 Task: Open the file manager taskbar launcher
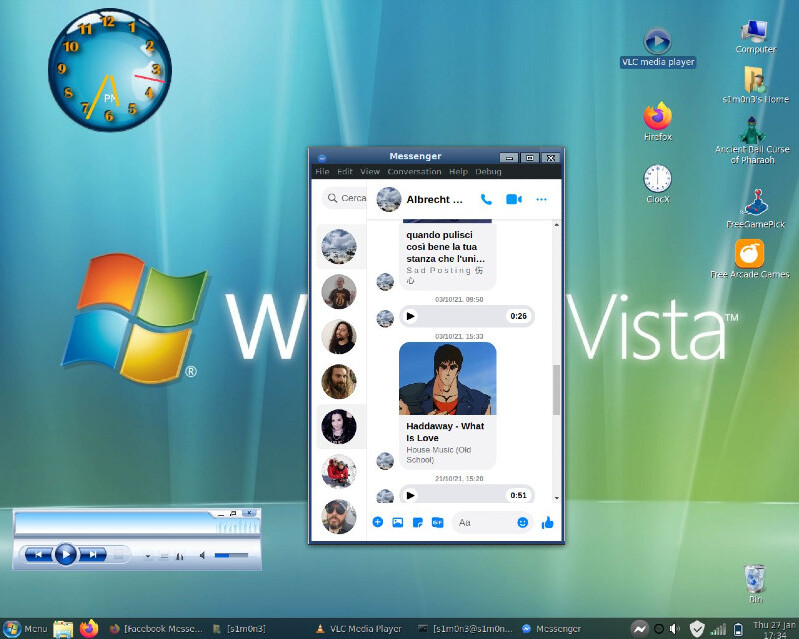click(63, 629)
